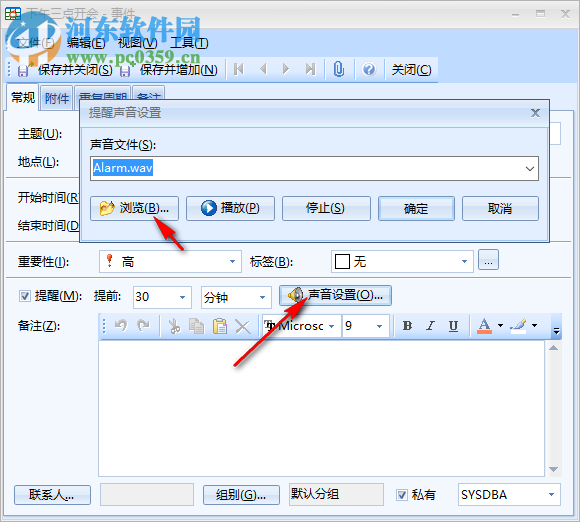580x522 pixels.
Task: Click the 组别(G)... group button
Action: coord(241,495)
